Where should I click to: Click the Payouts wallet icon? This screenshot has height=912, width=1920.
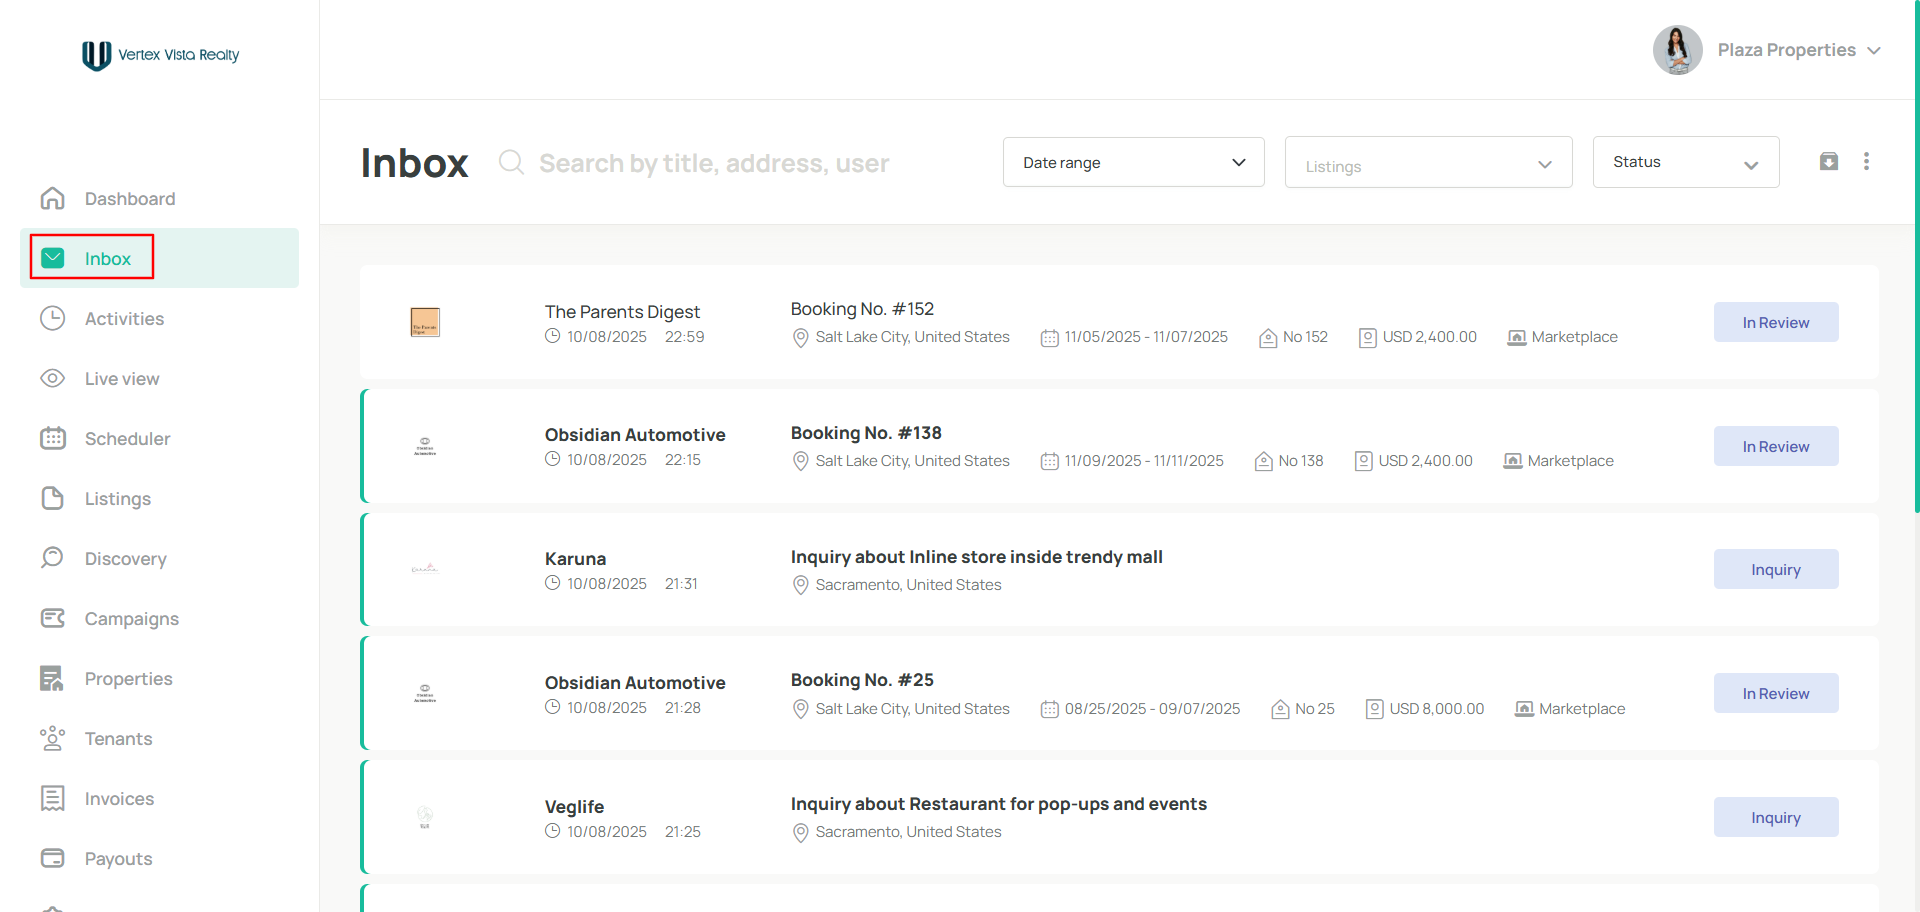tap(52, 858)
